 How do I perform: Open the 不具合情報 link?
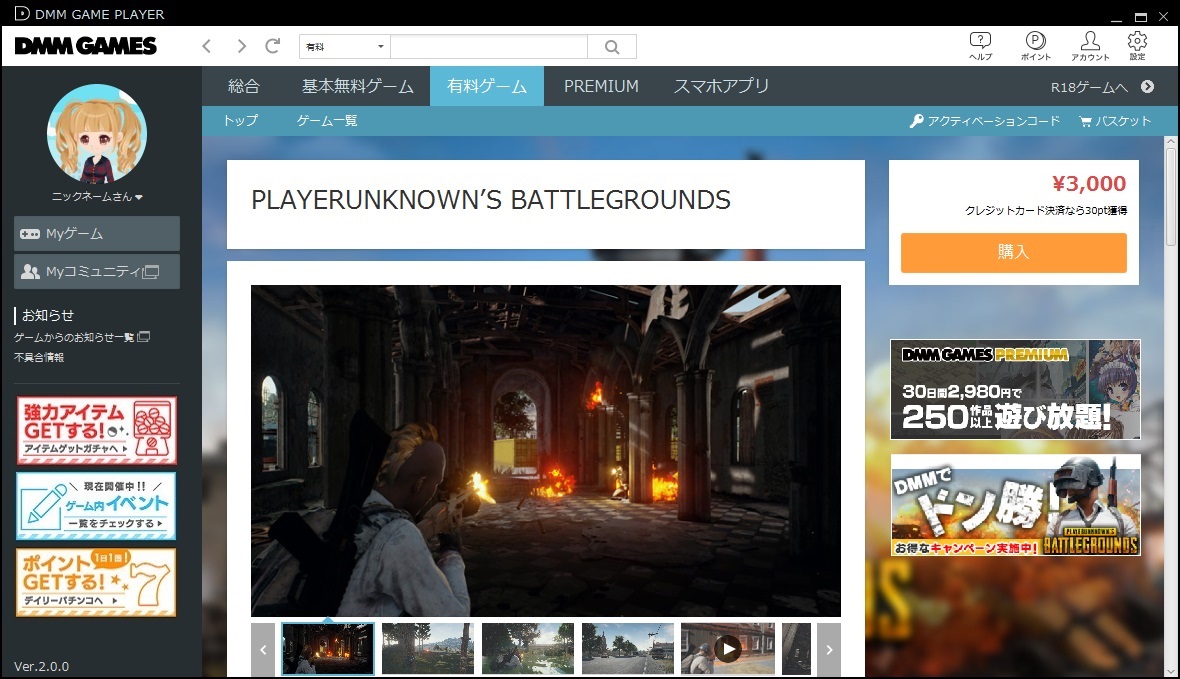[x=39, y=357]
